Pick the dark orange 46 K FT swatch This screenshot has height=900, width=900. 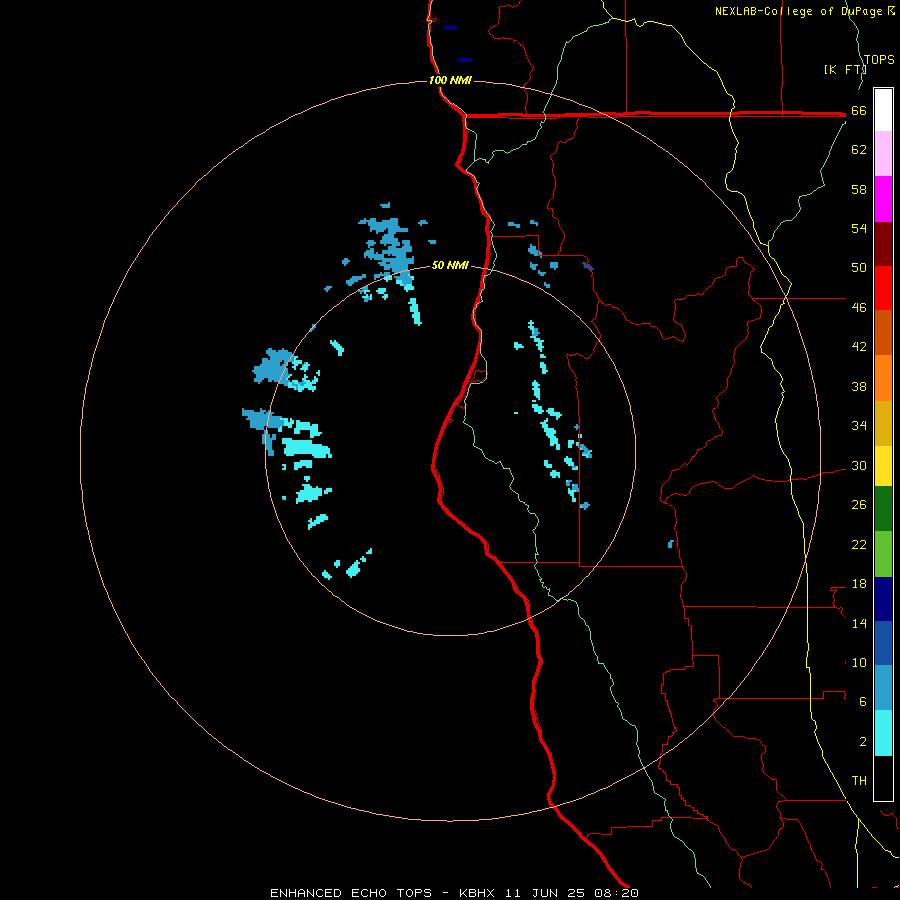(x=883, y=333)
